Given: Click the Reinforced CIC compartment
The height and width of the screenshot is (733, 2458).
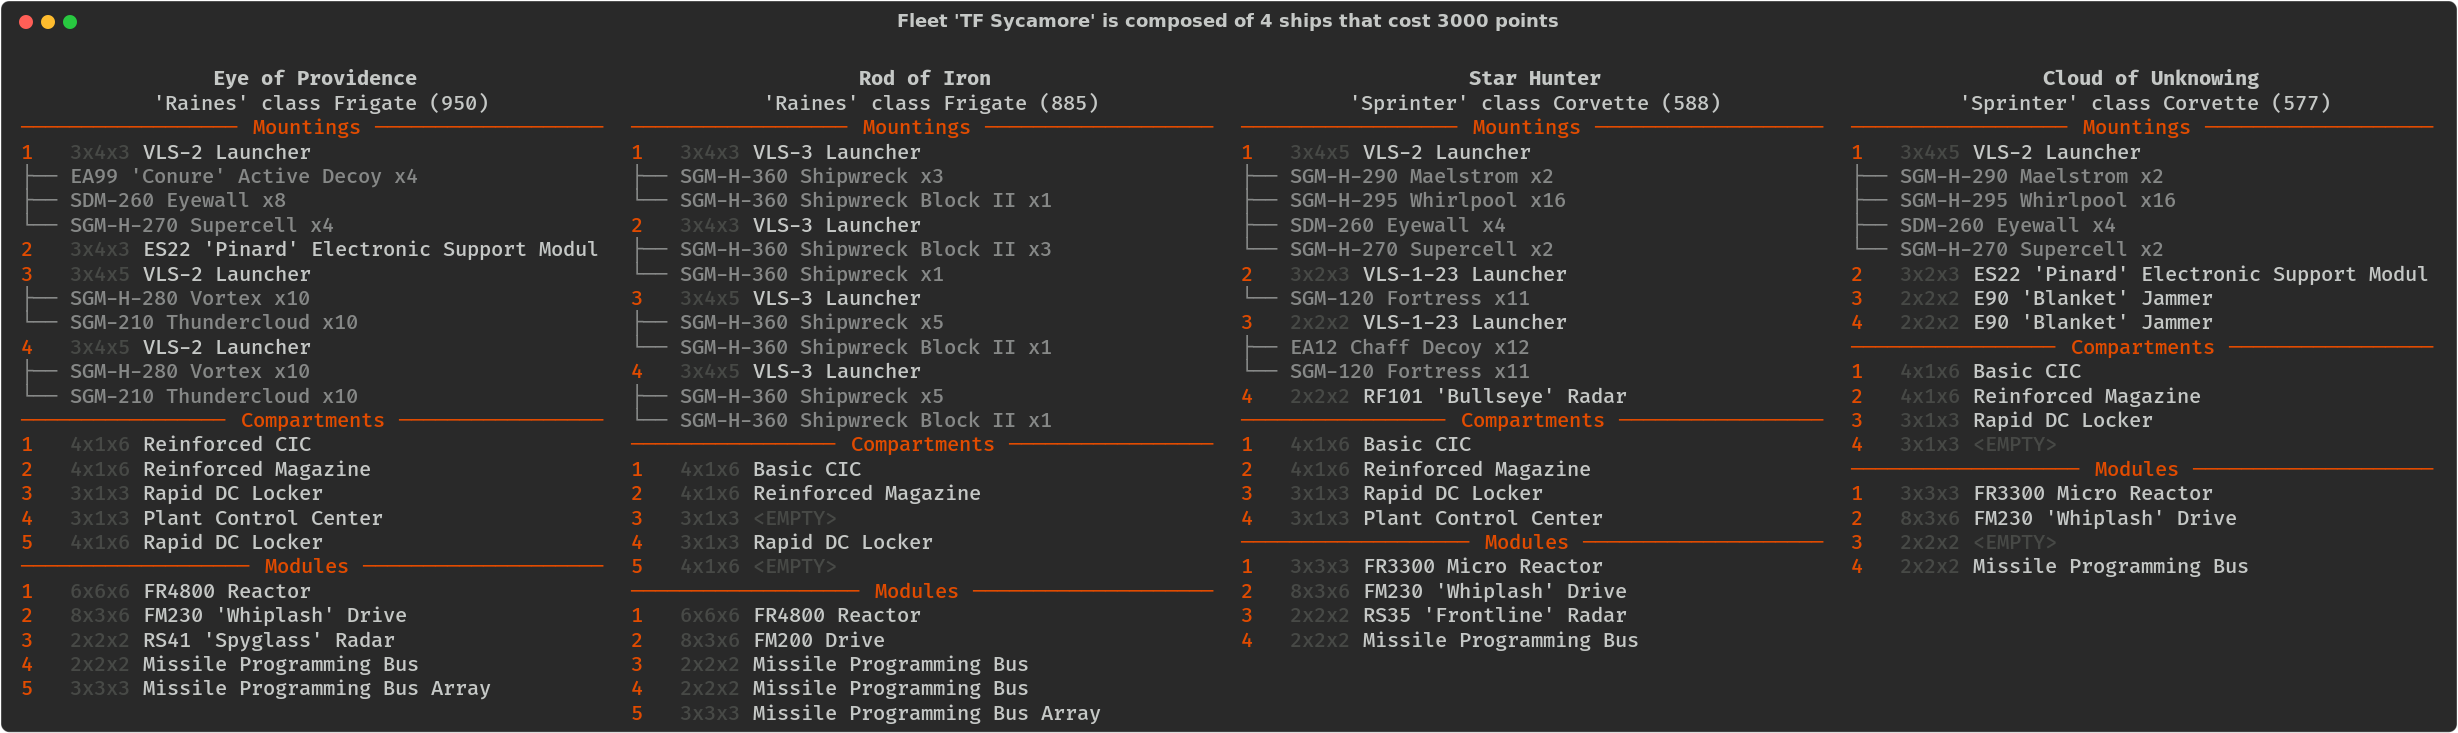Looking at the screenshot, I should pos(226,445).
